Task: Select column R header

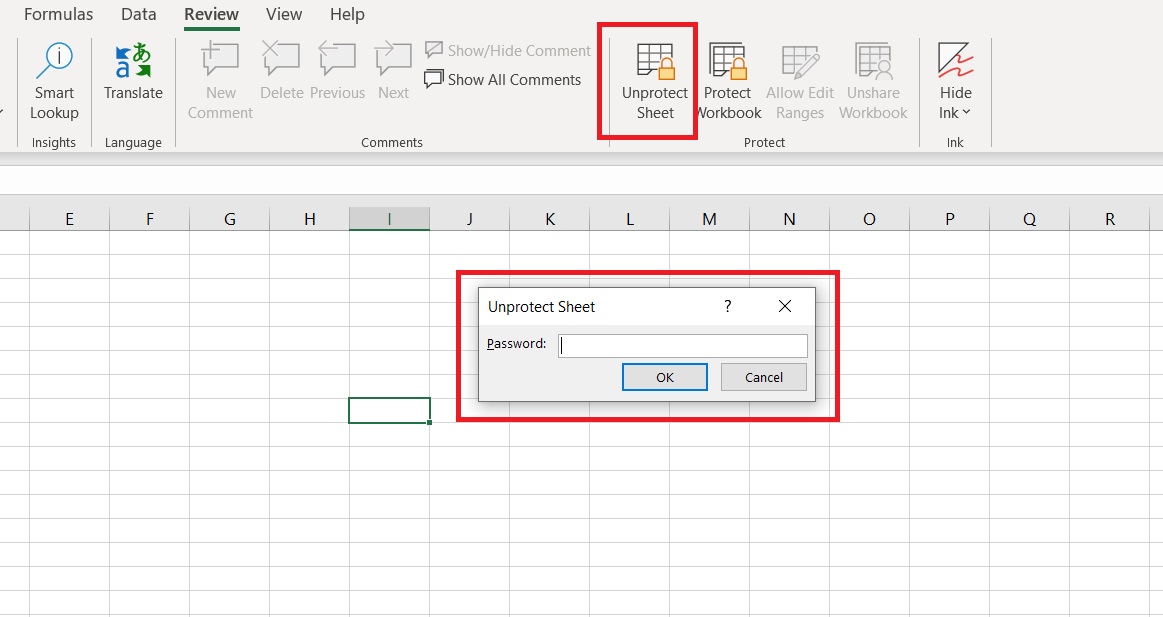Action: (1110, 219)
